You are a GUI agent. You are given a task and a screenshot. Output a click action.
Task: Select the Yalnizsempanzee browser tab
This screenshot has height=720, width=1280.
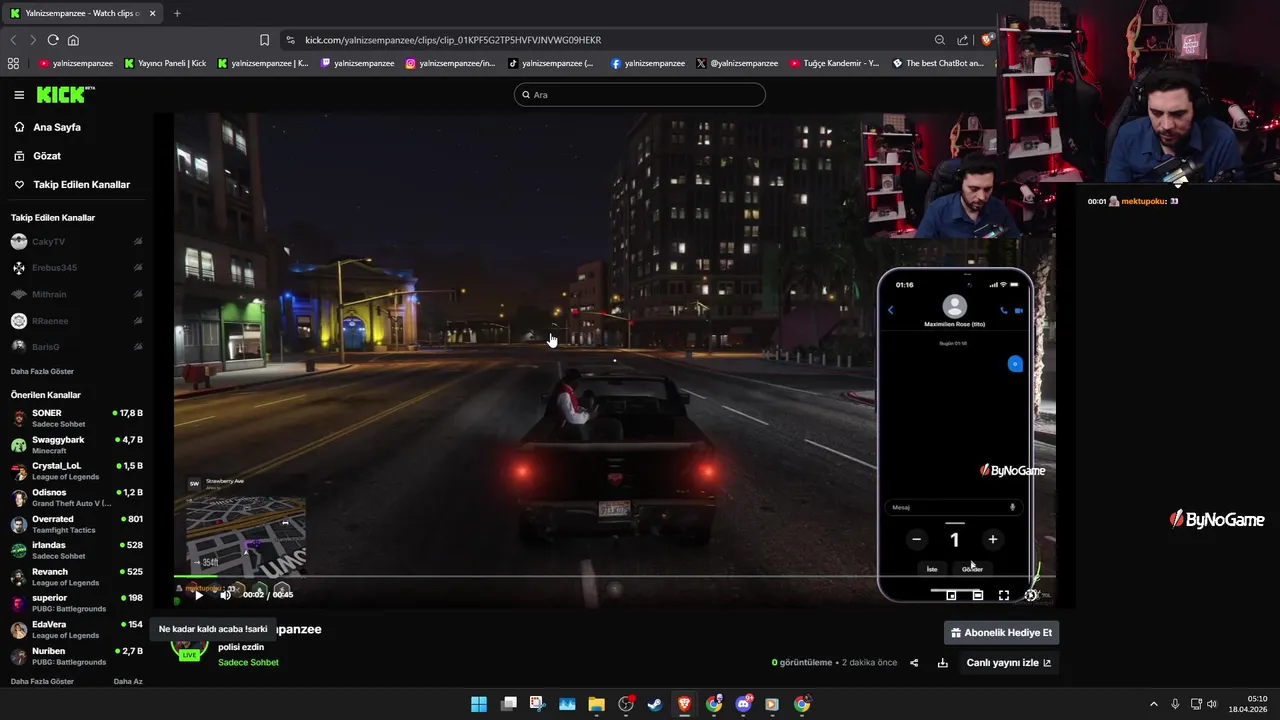coord(83,13)
